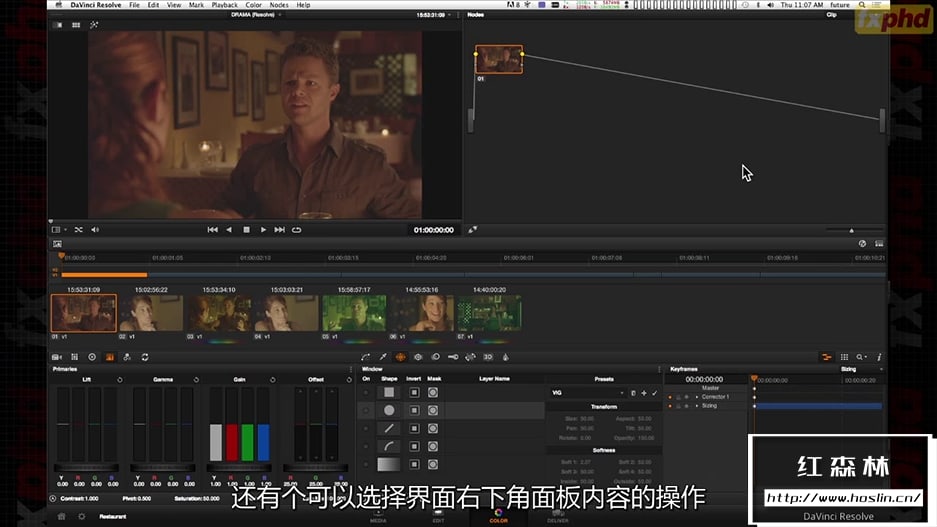
Task: Reset the Gain bars
Action: pos(272,380)
